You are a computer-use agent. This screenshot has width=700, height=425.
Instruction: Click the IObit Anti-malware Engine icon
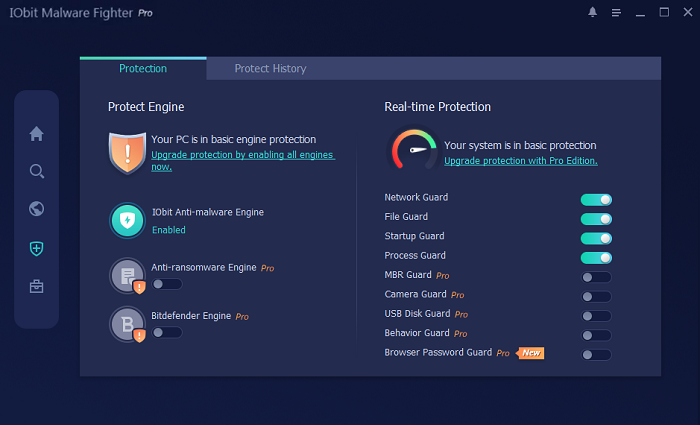127,221
